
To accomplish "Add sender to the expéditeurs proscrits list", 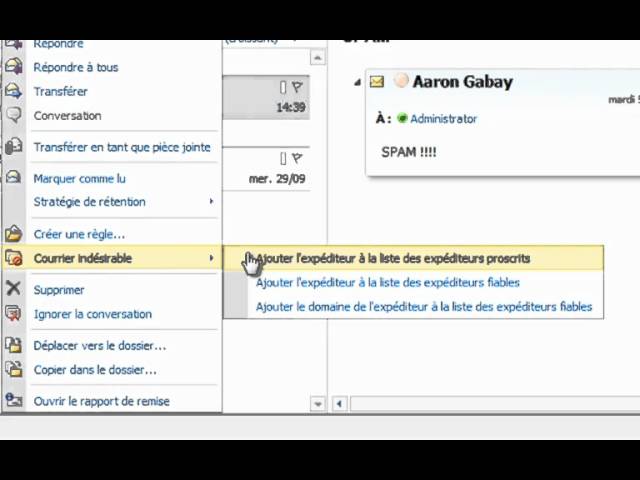I will click(x=413, y=258).
